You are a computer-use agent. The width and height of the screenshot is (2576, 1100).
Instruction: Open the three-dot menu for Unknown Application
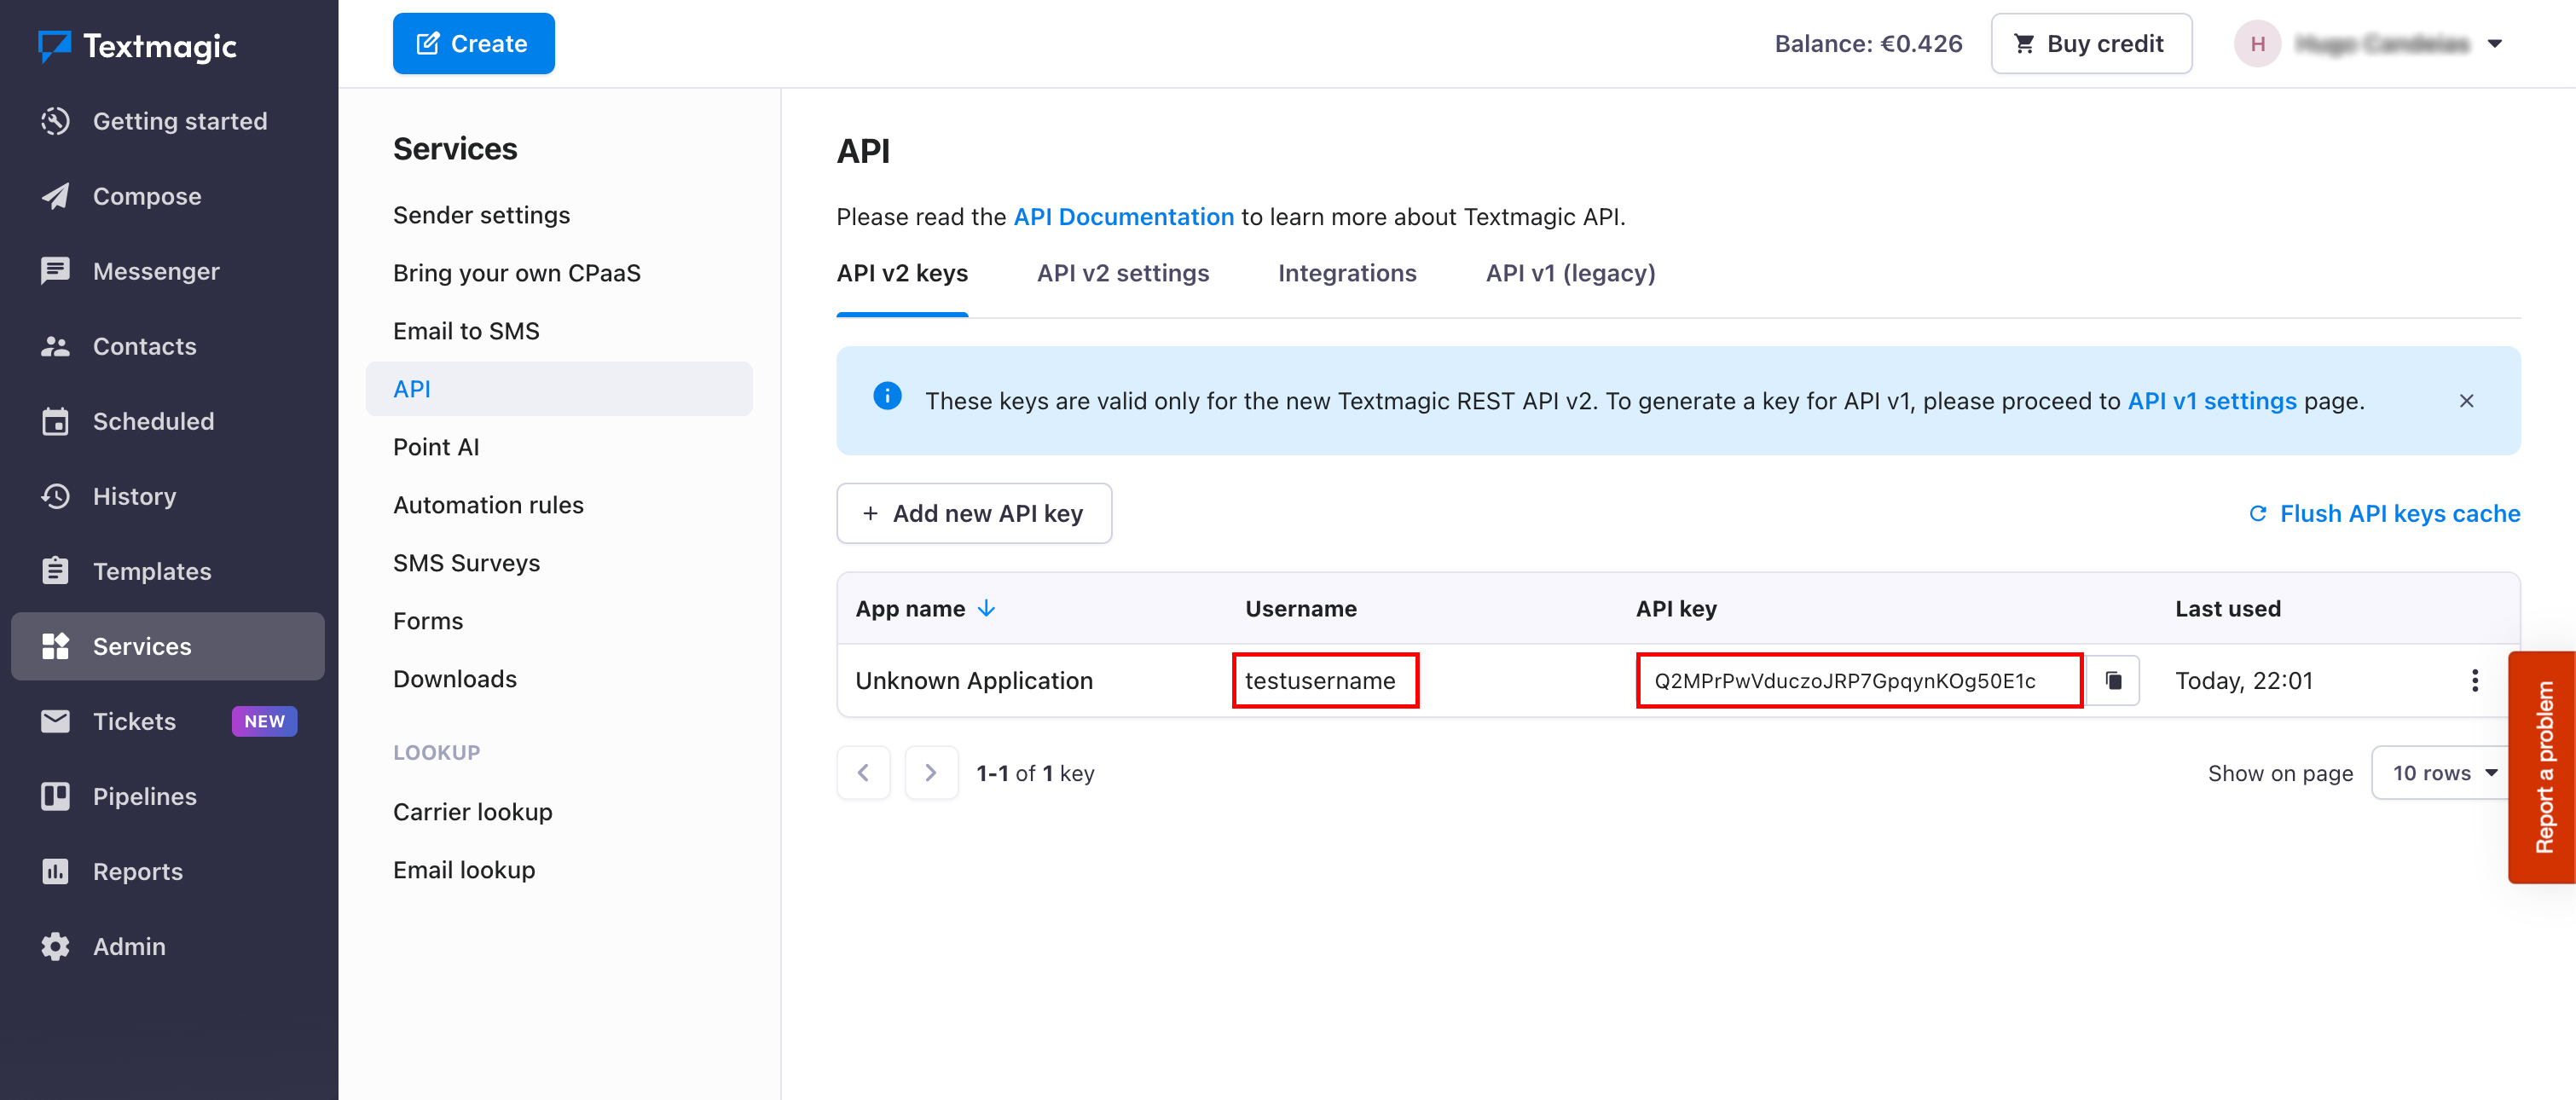2475,680
